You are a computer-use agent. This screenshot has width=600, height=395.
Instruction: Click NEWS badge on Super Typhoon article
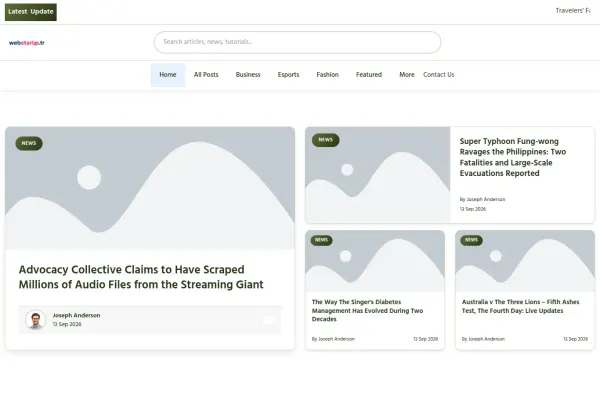[326, 140]
